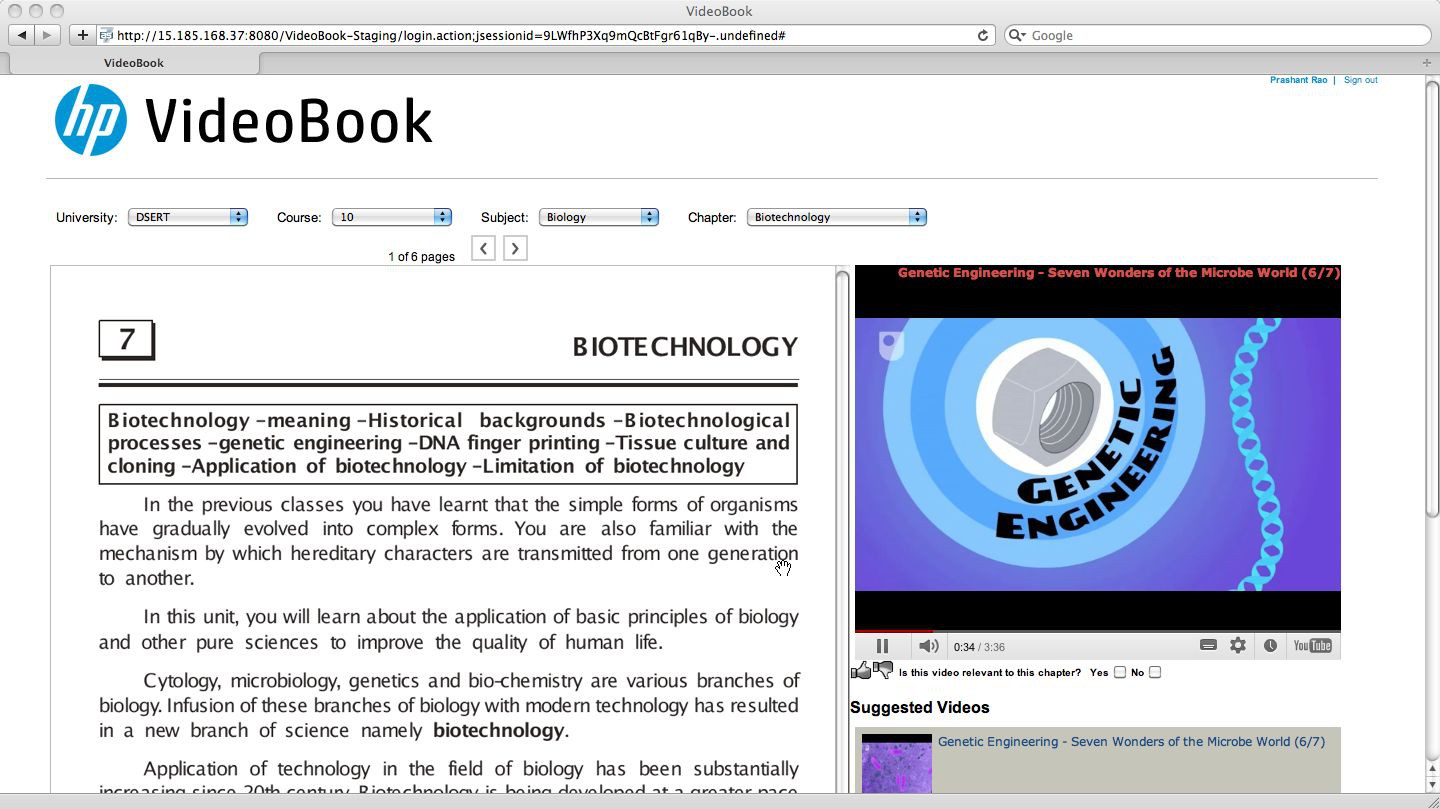
Task: Click the thumbs down icon
Action: tap(883, 670)
